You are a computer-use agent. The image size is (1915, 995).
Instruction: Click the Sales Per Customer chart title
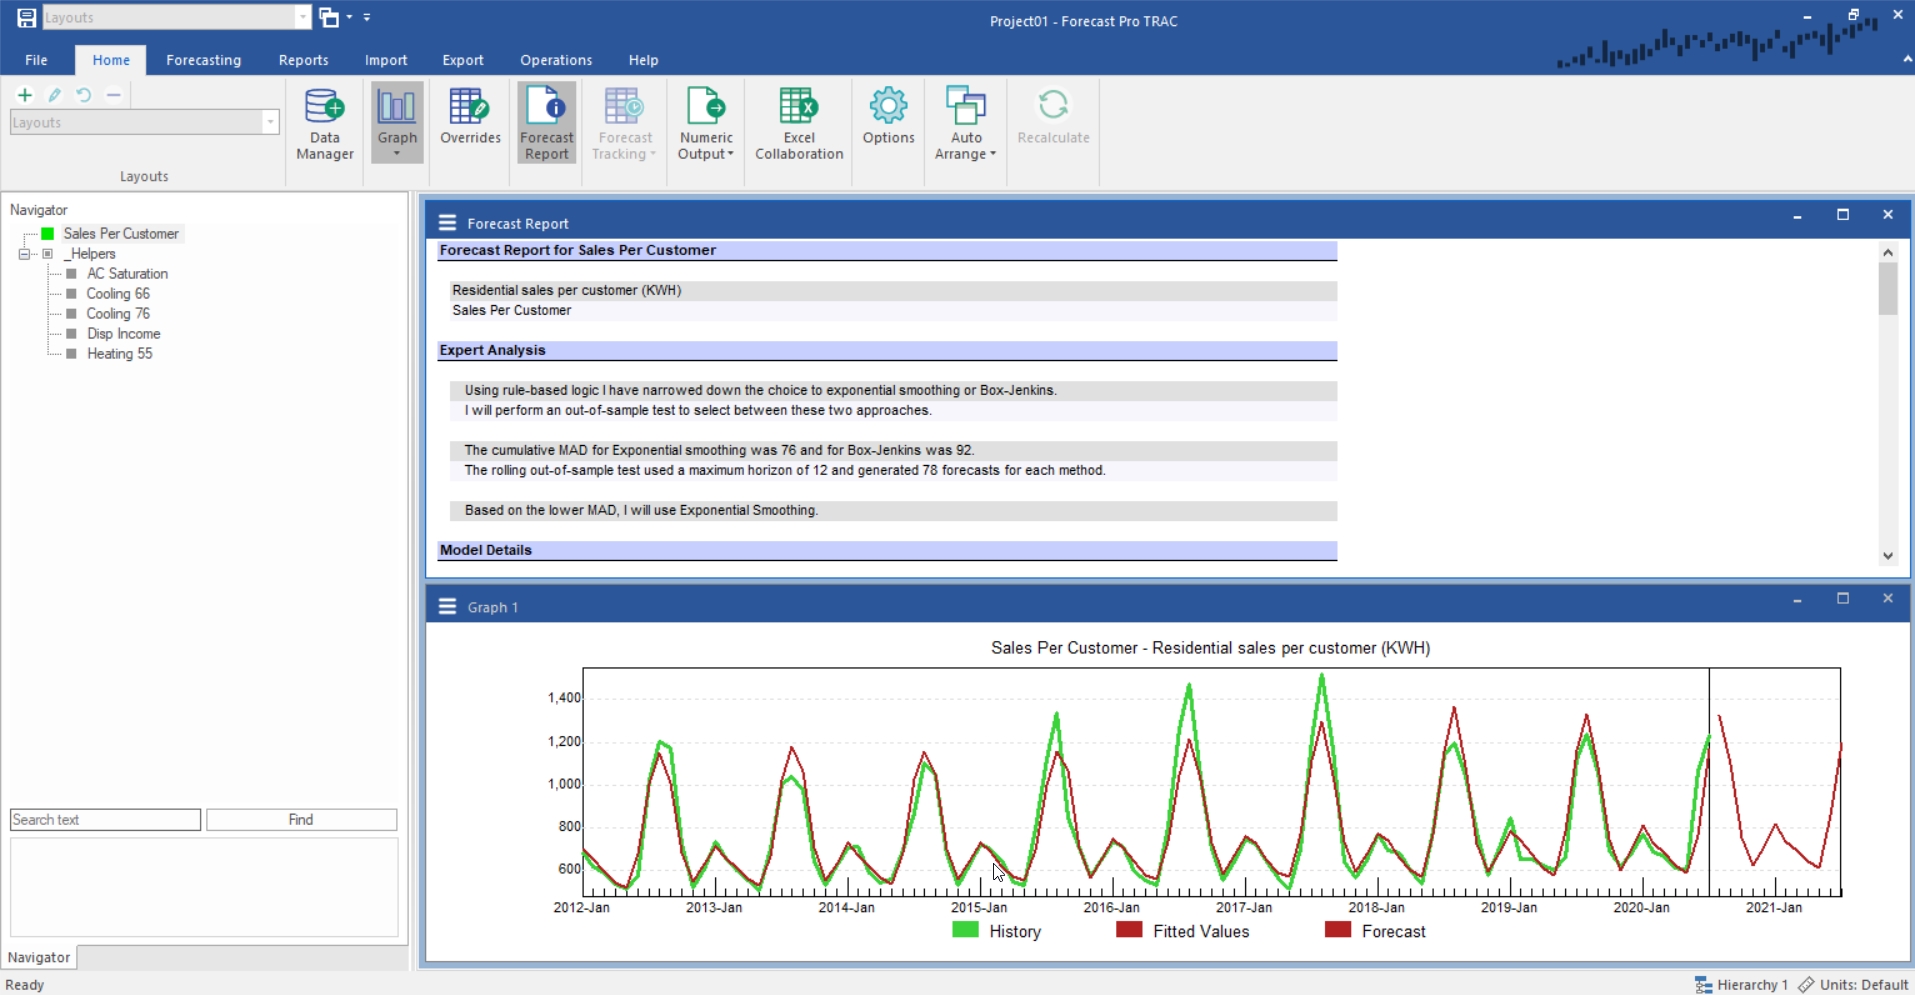click(x=1210, y=648)
